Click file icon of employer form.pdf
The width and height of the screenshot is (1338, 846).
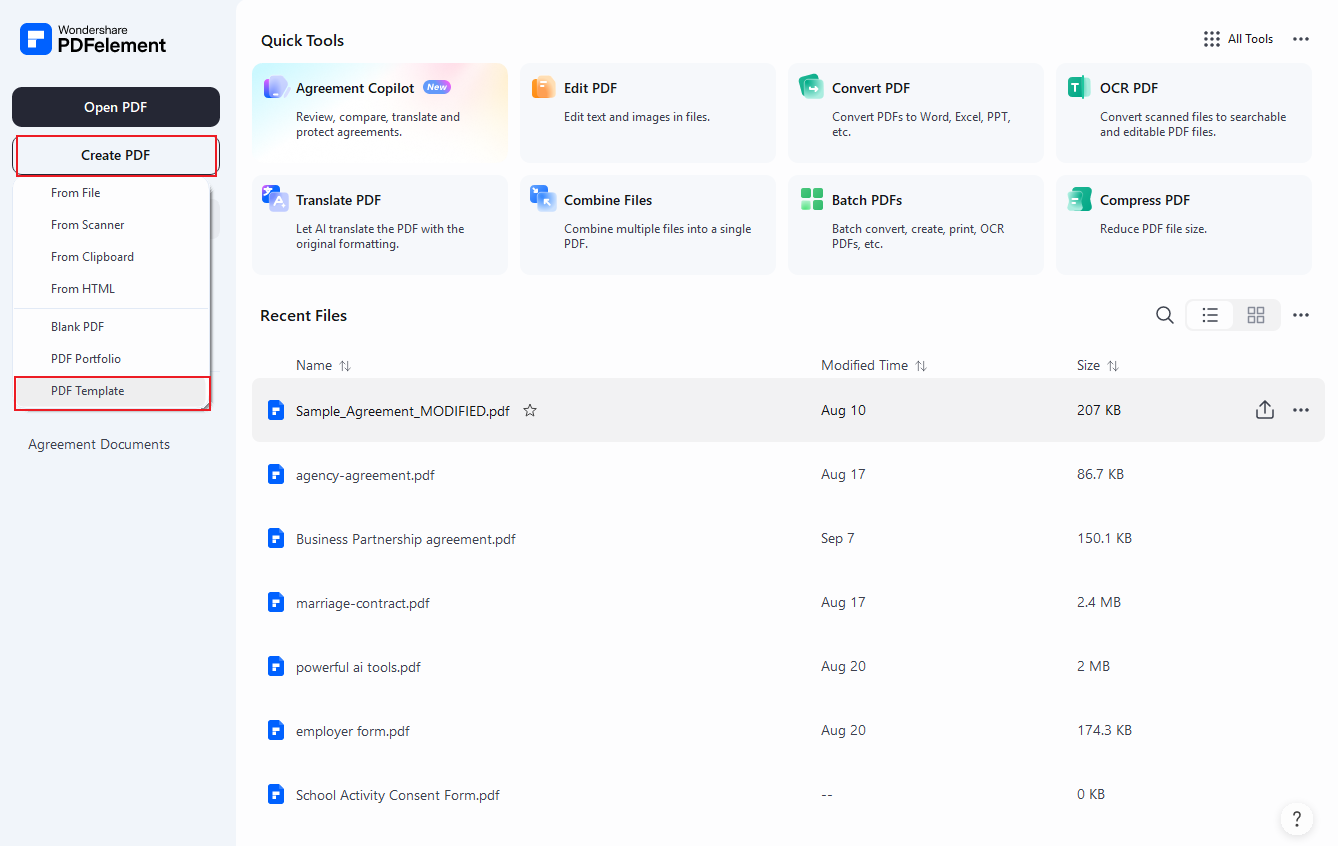pyautogui.click(x=276, y=730)
